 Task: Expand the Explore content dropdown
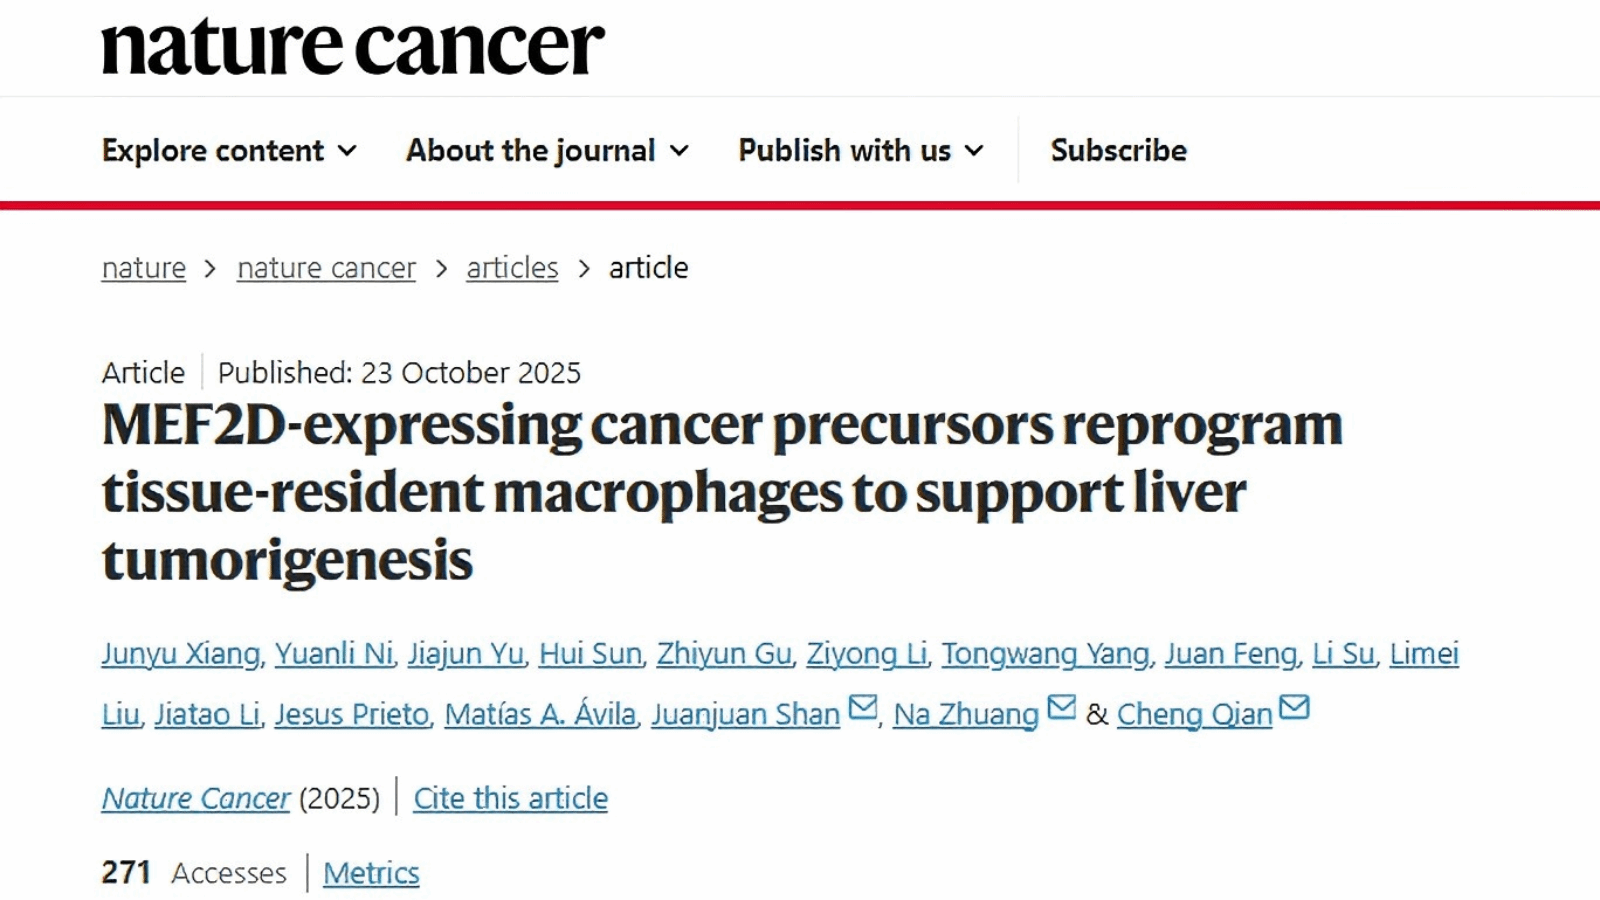229,150
